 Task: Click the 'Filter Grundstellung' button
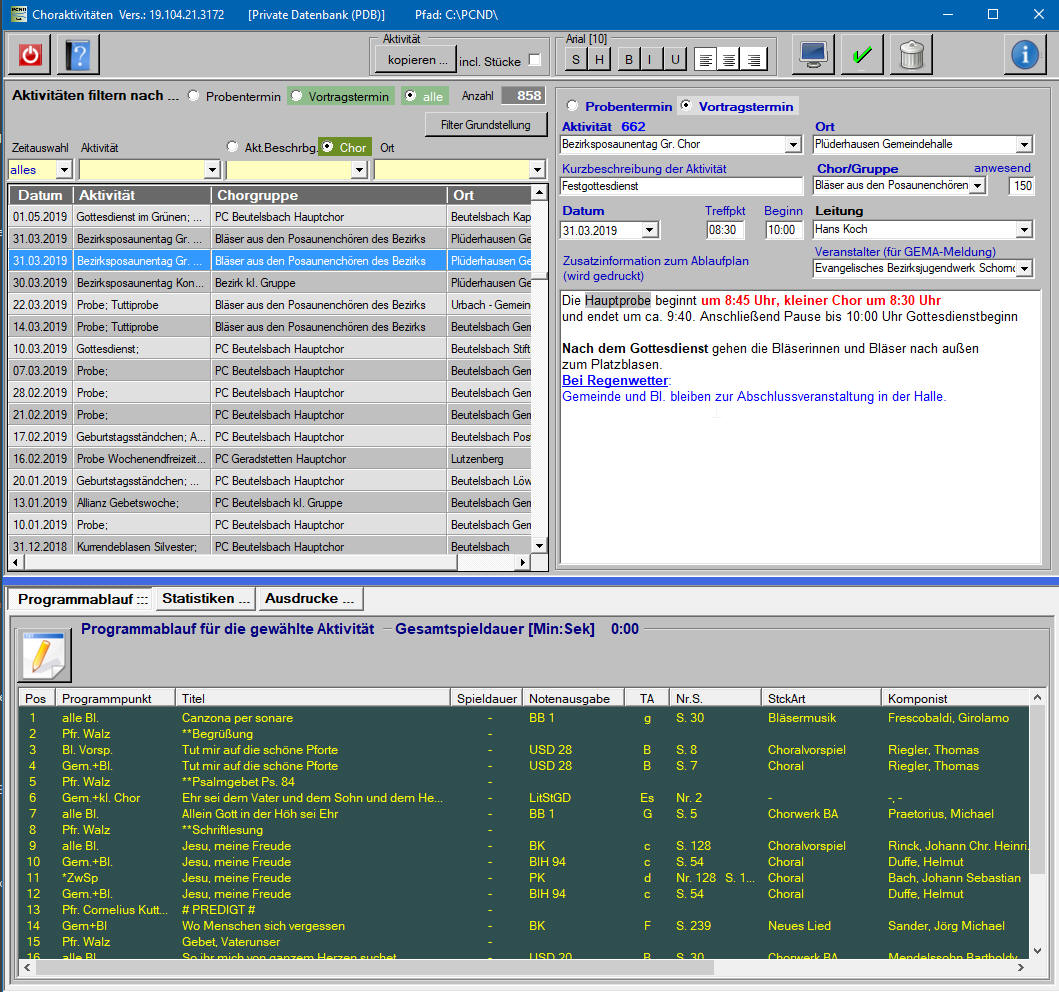[x=485, y=125]
